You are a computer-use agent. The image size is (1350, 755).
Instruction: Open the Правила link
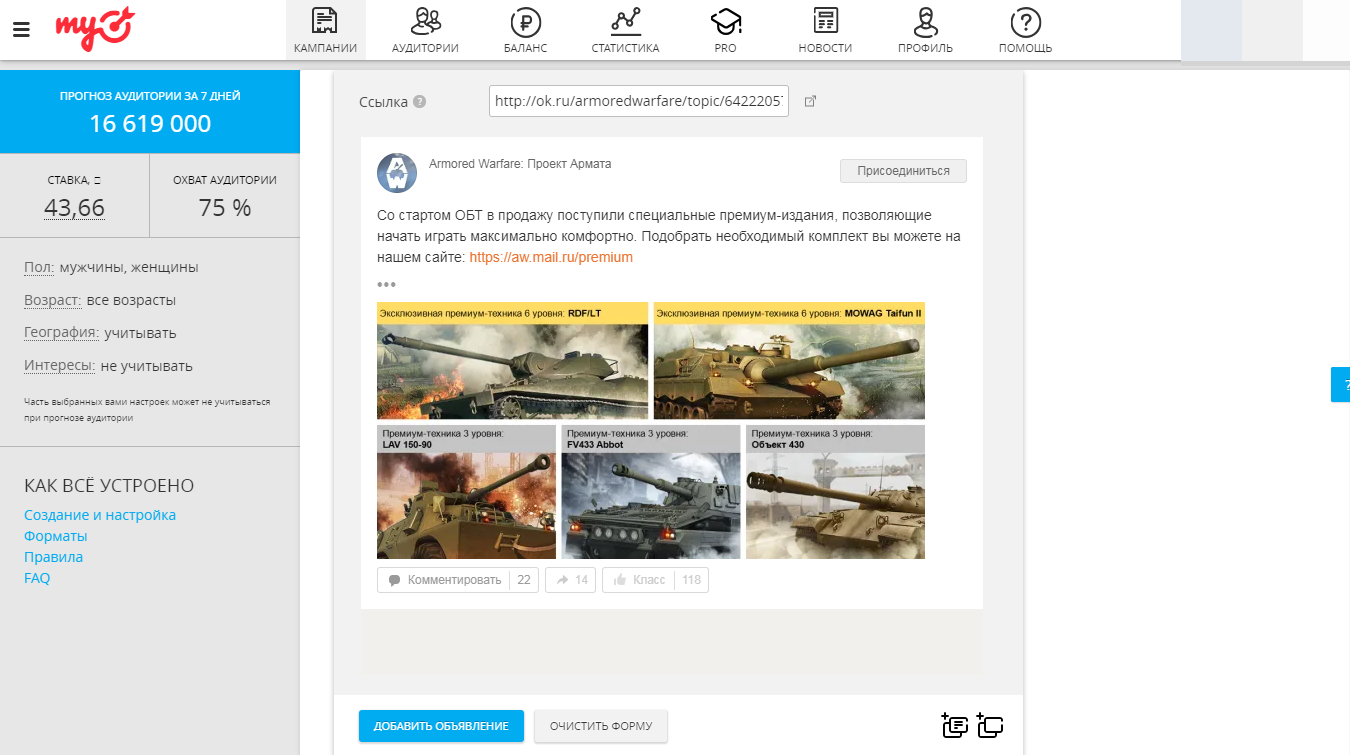coord(54,557)
